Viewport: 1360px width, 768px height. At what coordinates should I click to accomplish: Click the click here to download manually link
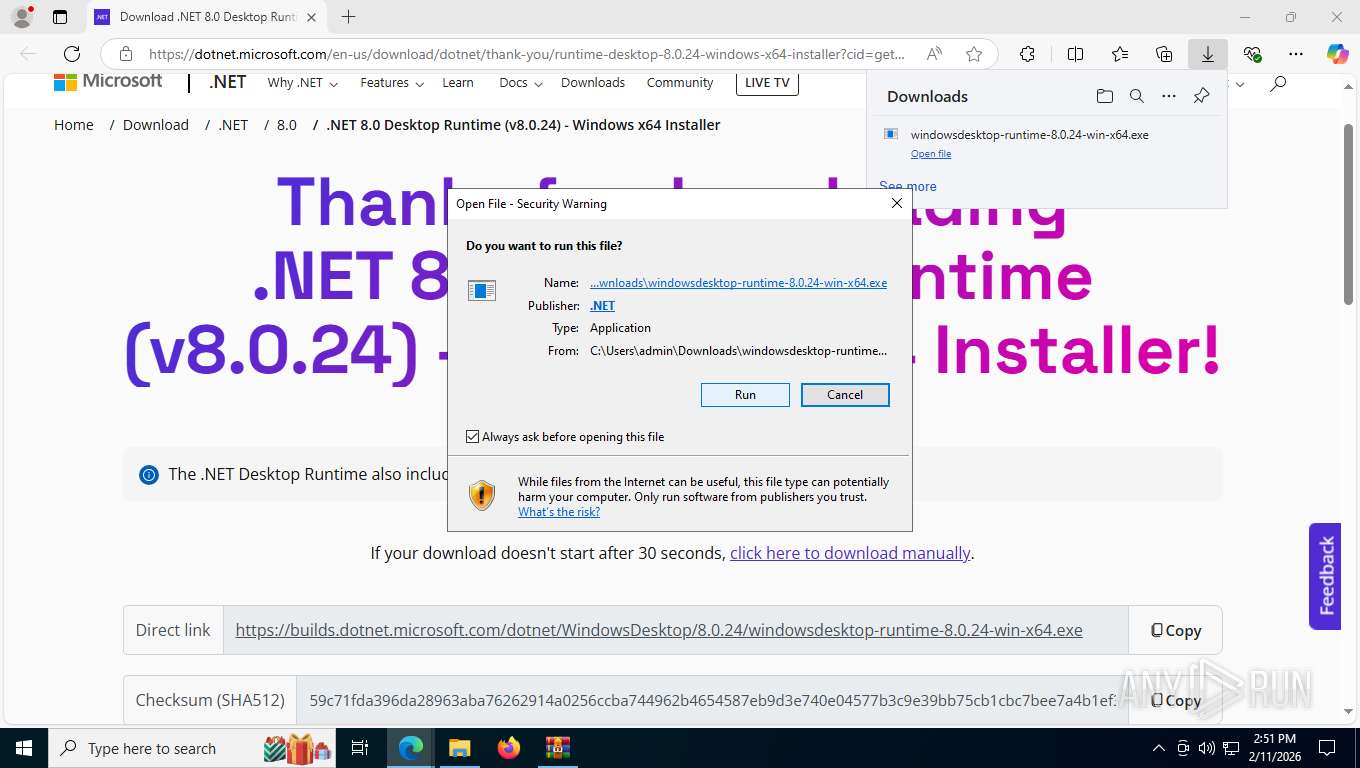[x=850, y=553]
